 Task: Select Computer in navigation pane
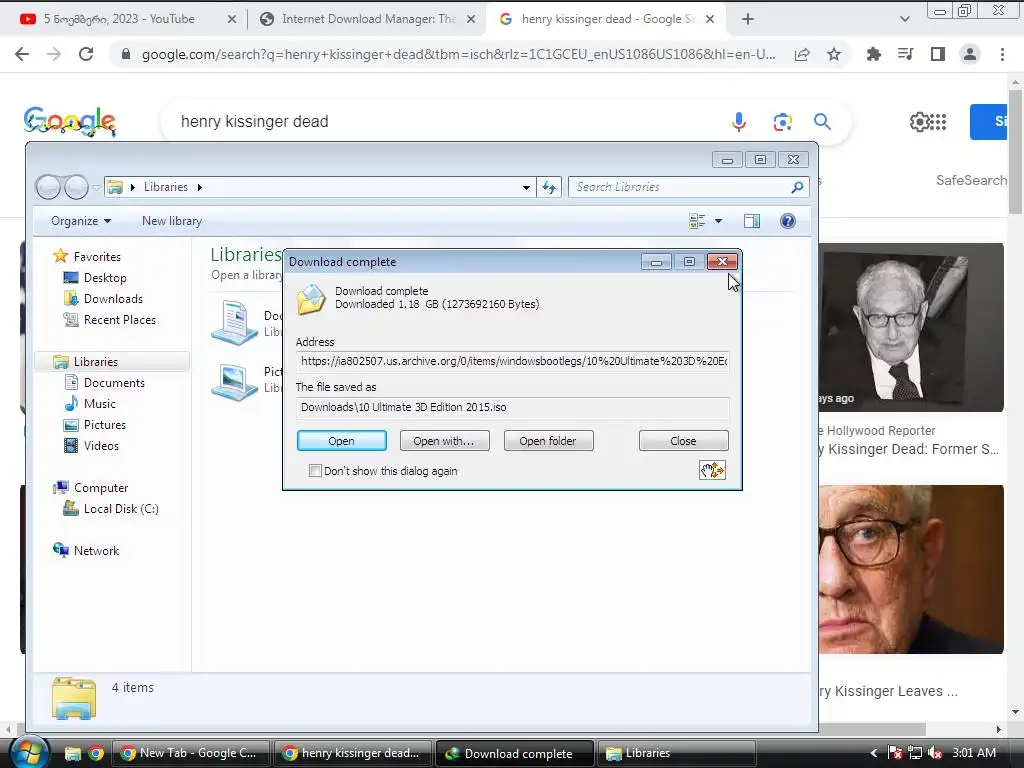tap(101, 488)
